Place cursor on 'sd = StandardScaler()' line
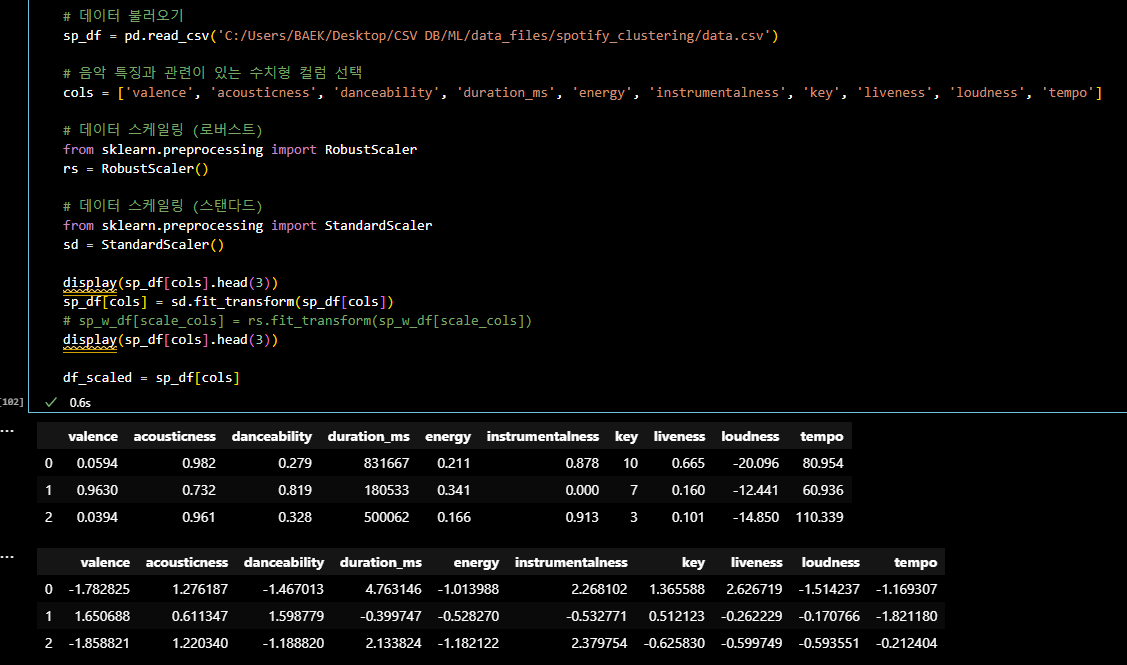 (x=144, y=245)
